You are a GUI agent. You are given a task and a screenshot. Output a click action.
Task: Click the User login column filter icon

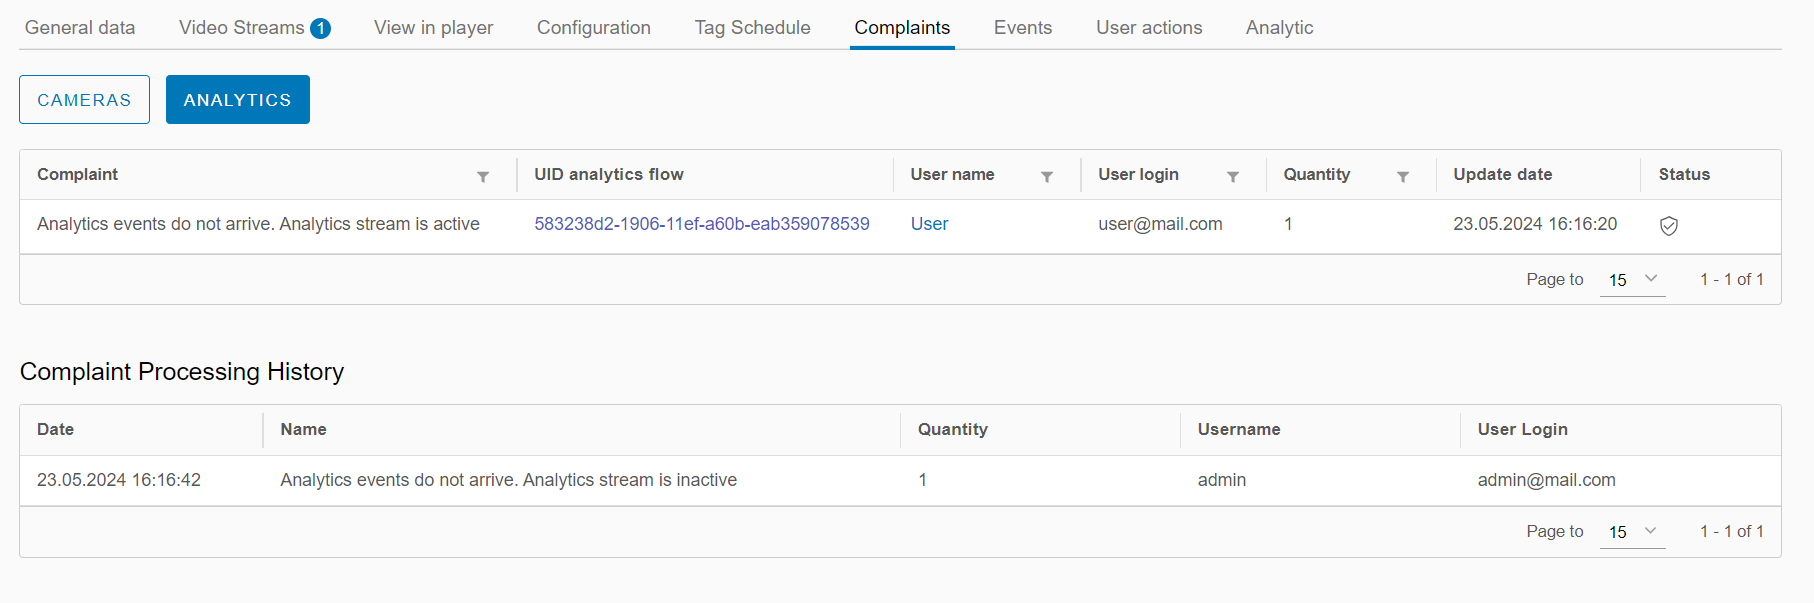[x=1233, y=177]
